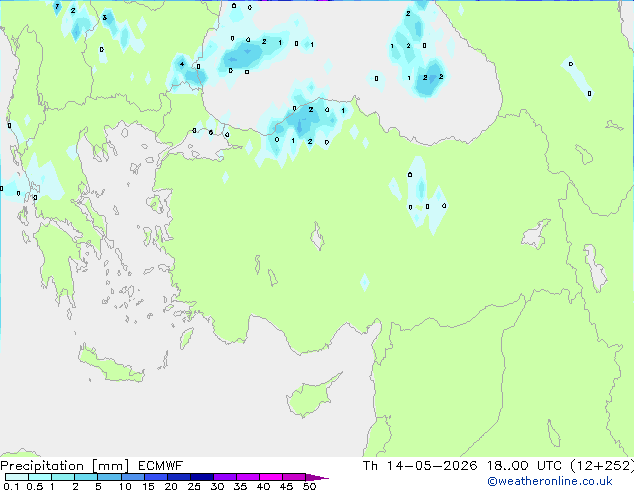634x490 pixels.
Task: Click the '0.5' legend label
Action: (x=35, y=486)
